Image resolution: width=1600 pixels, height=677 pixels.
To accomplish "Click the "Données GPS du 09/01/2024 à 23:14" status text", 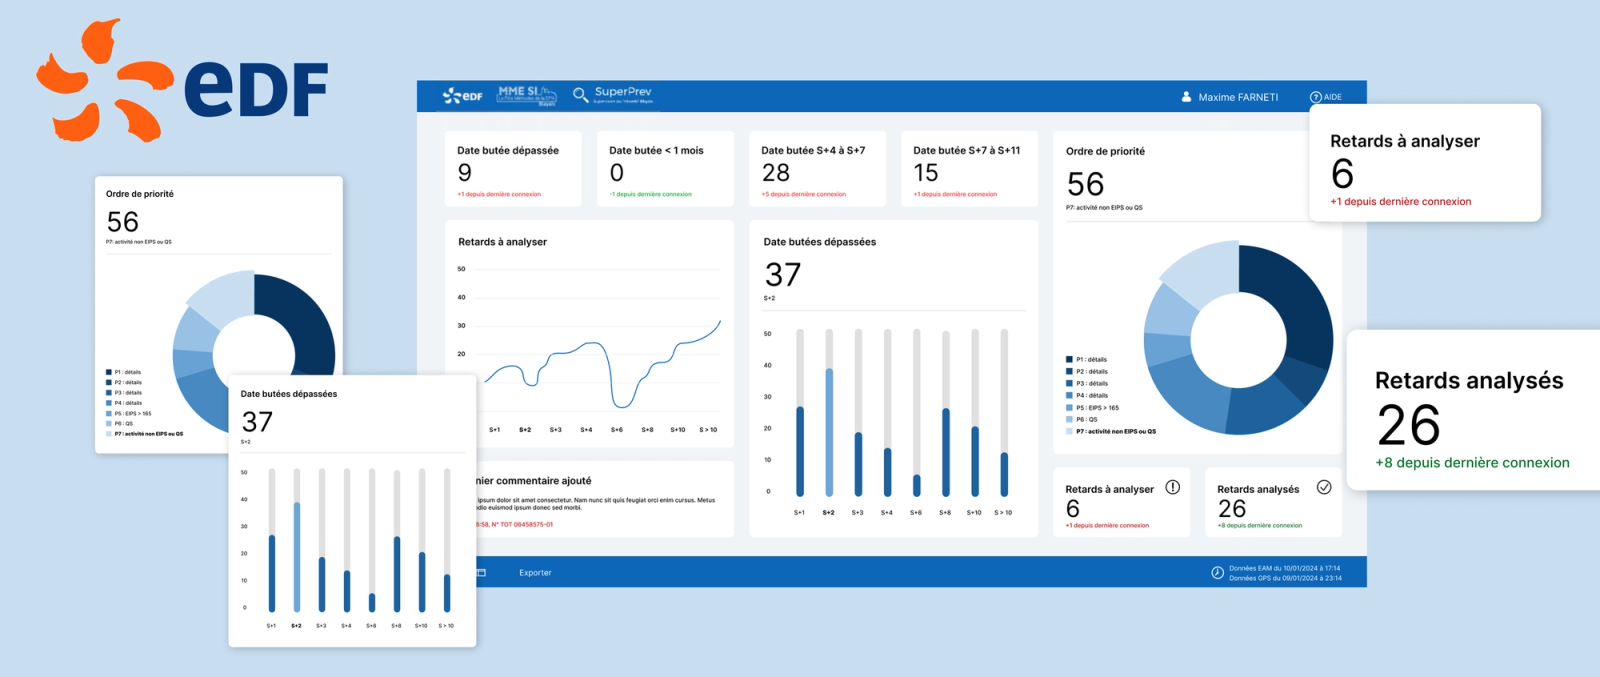I will click(1285, 578).
